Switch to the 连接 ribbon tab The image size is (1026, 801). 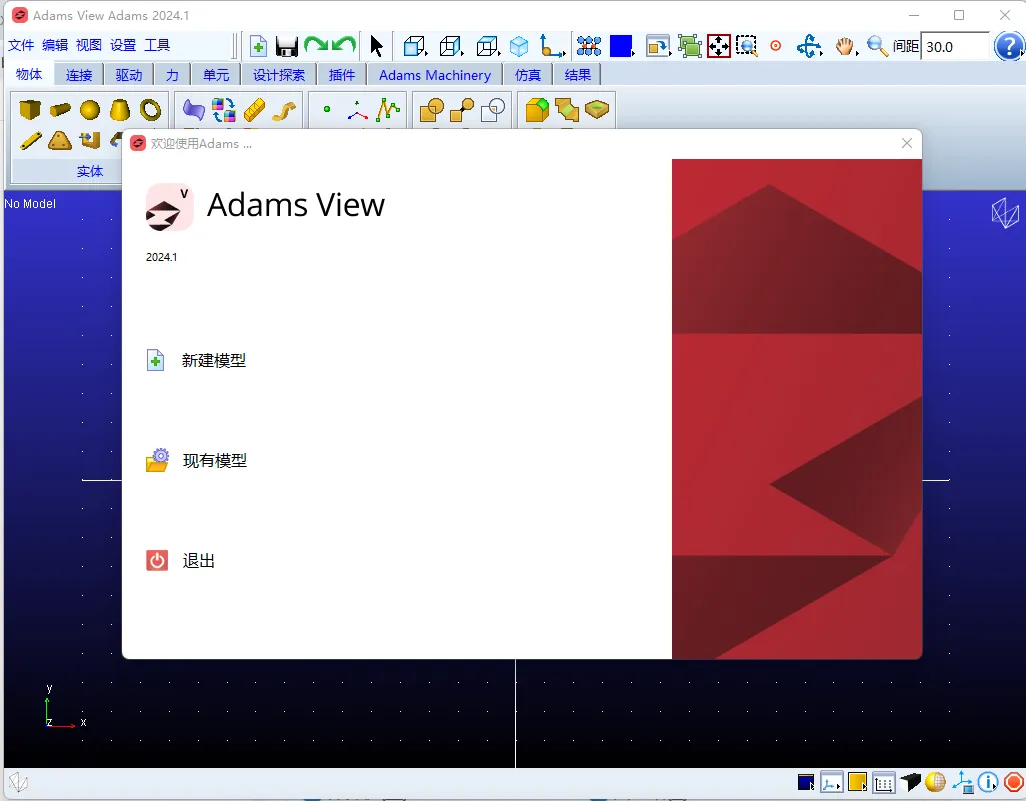point(79,75)
